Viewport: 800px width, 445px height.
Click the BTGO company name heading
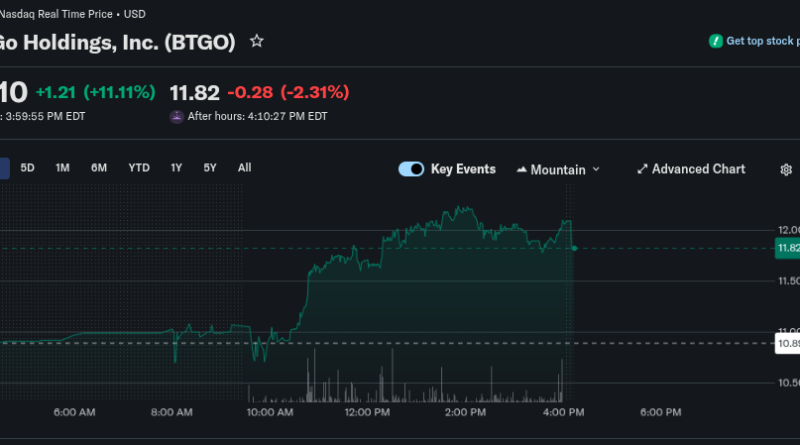pyautogui.click(x=118, y=41)
